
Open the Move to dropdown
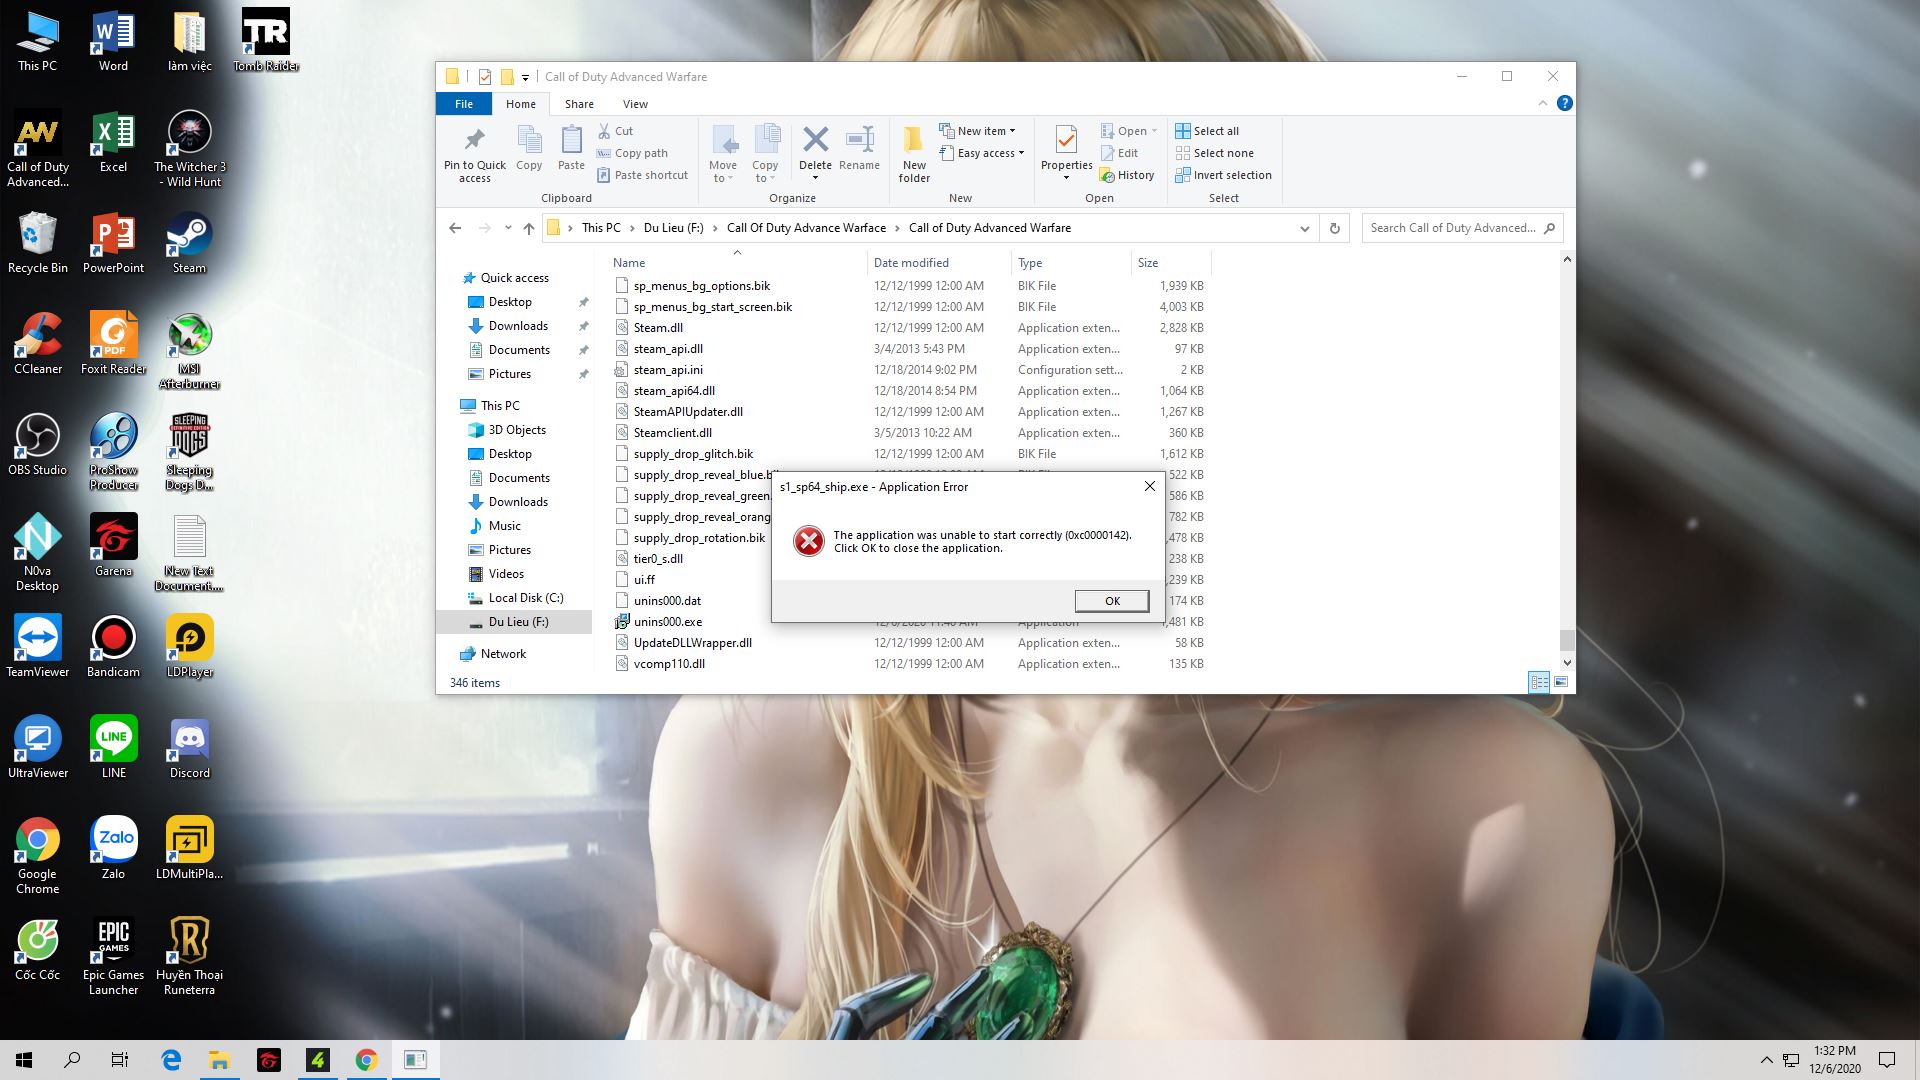[723, 150]
